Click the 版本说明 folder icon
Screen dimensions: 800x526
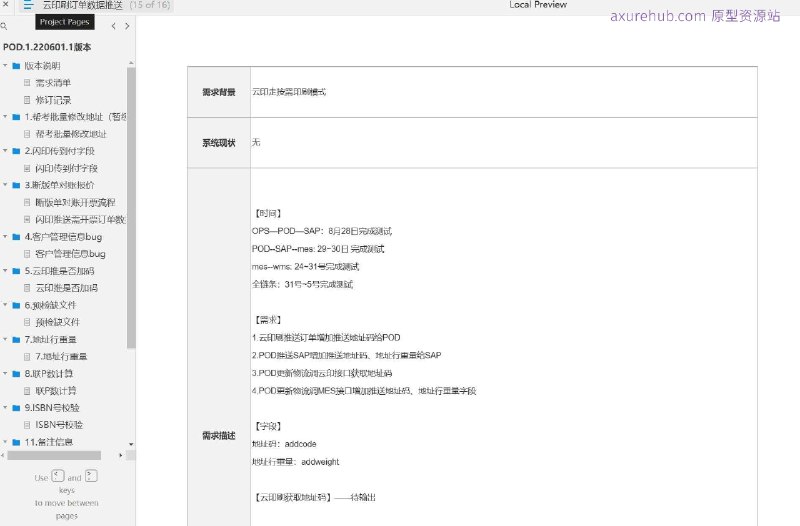(x=16, y=66)
